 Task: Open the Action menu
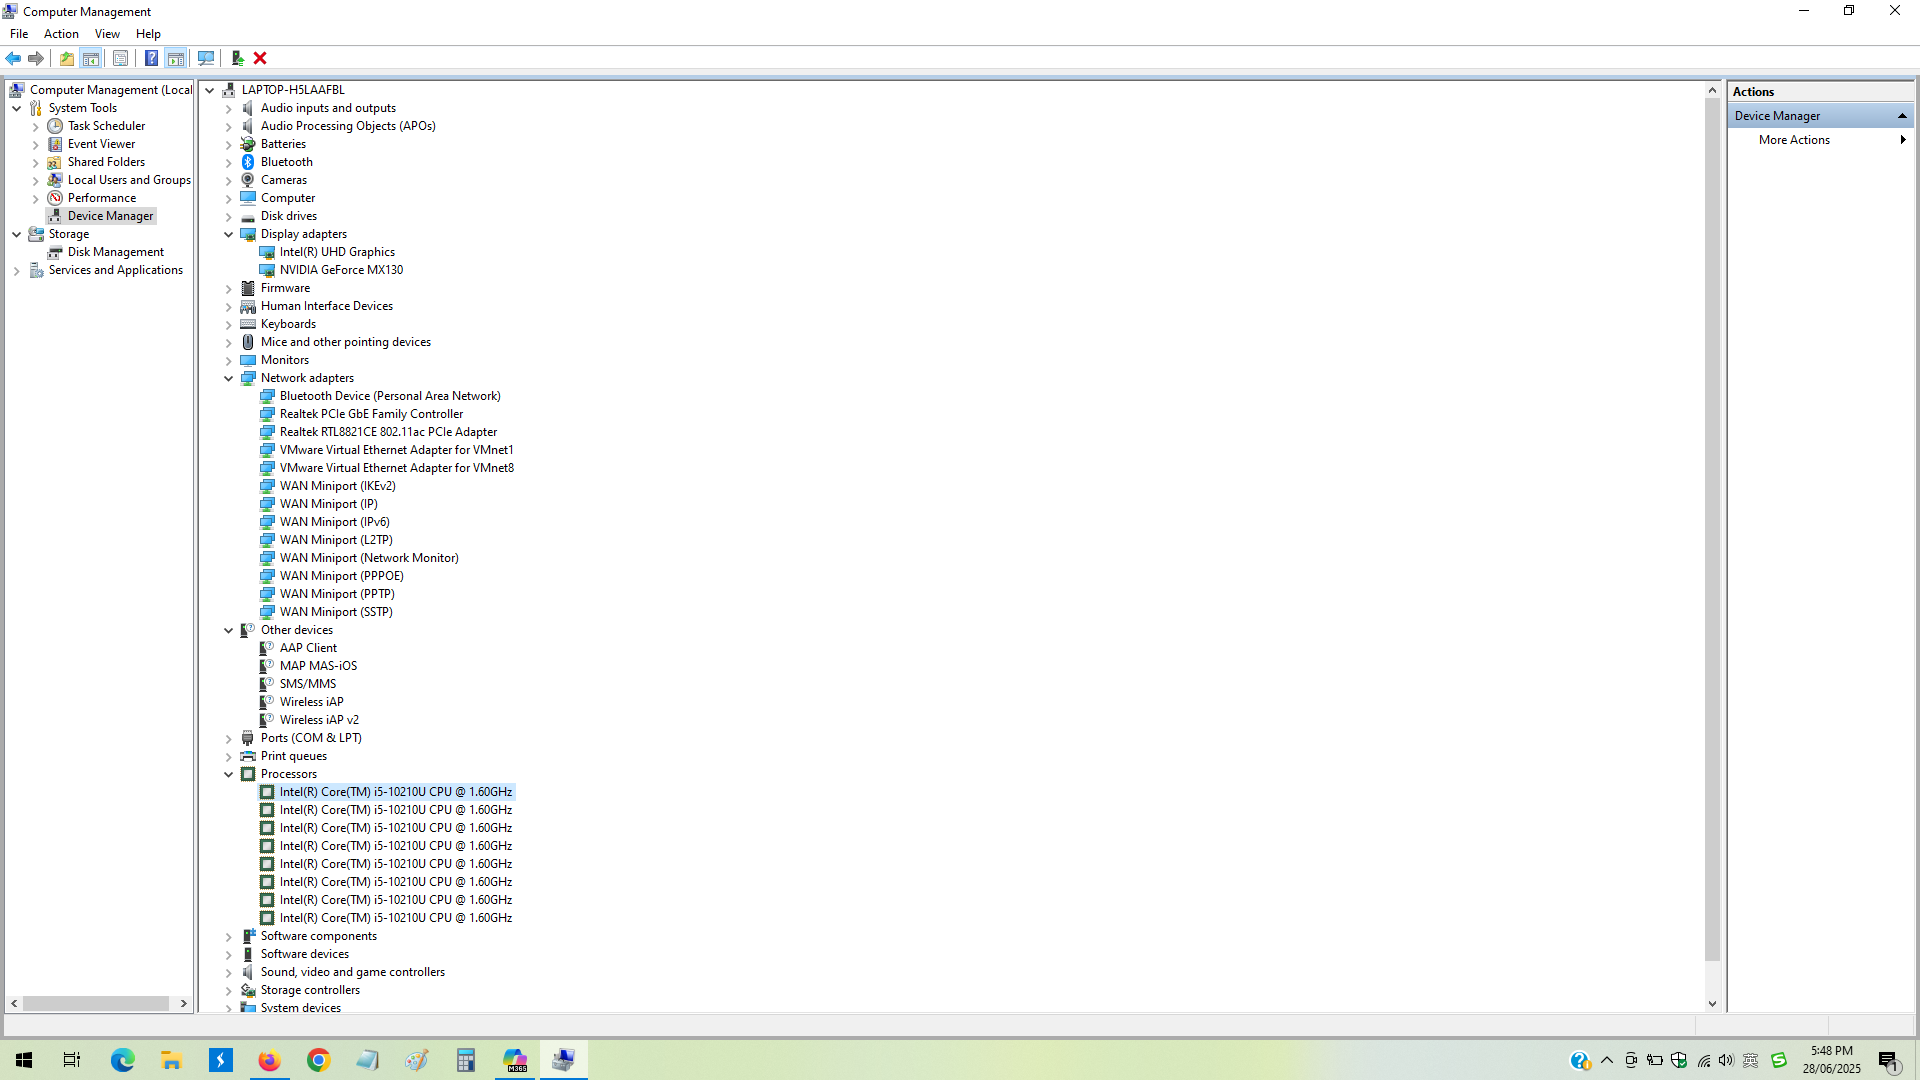coord(61,34)
